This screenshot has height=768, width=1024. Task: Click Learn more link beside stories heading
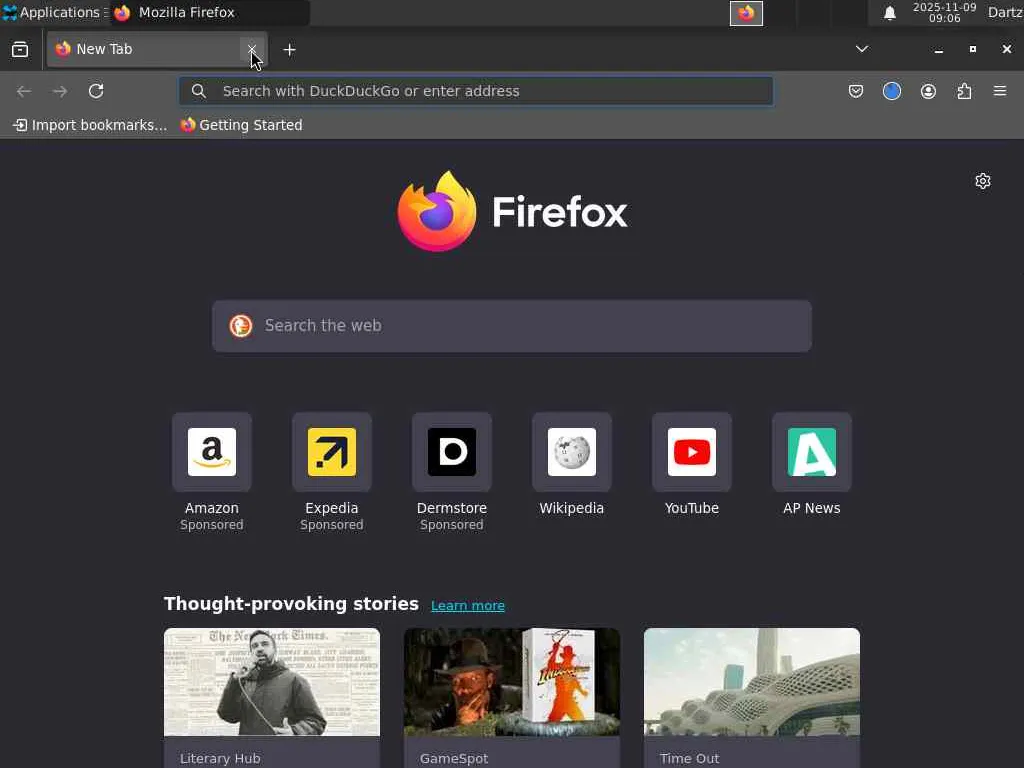coord(468,605)
